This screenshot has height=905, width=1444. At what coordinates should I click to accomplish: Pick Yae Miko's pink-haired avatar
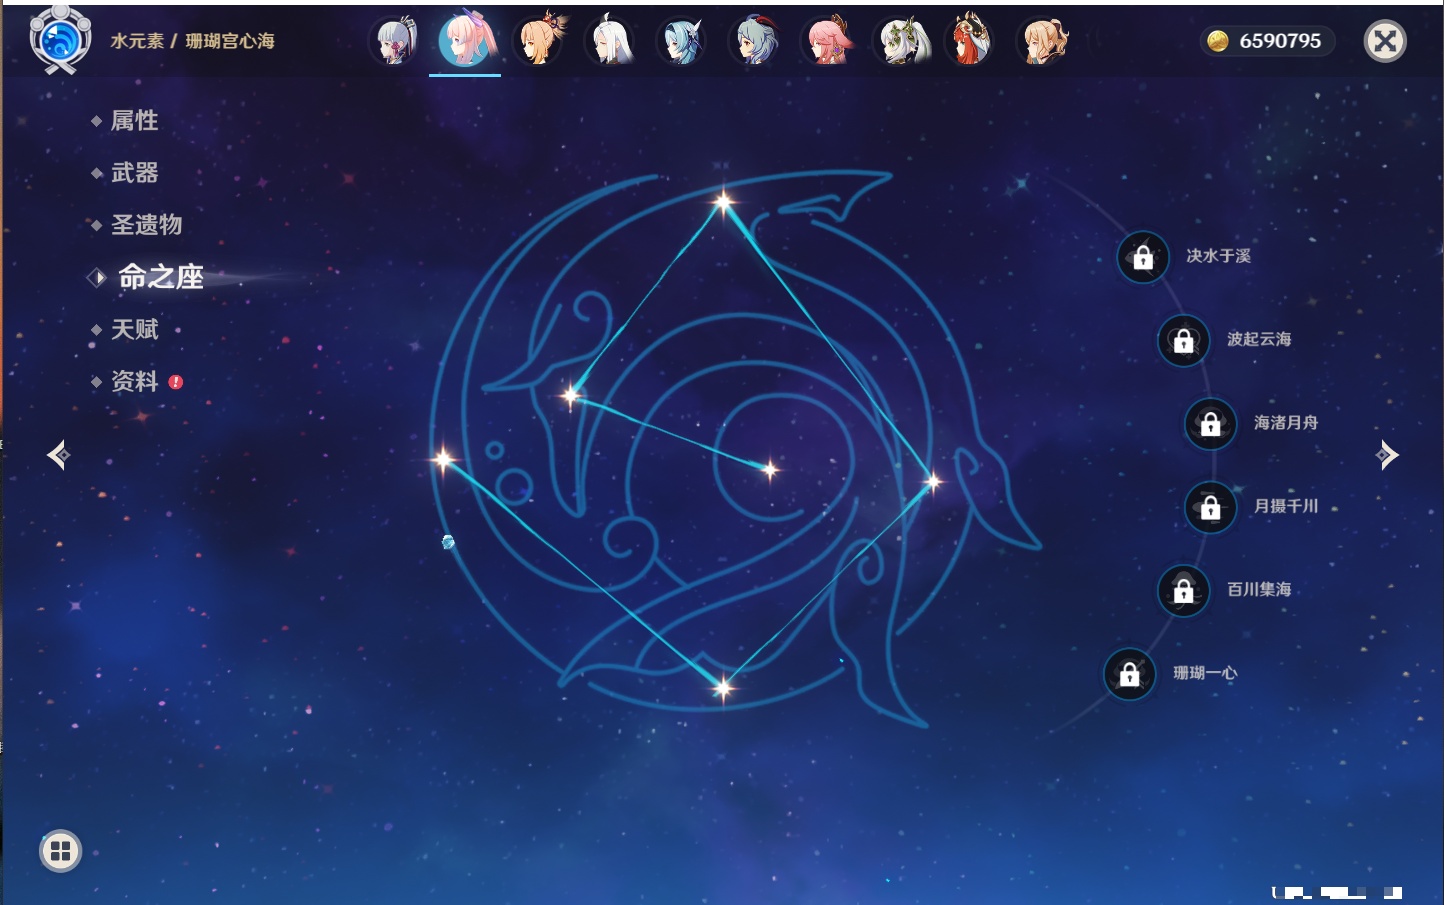click(828, 41)
